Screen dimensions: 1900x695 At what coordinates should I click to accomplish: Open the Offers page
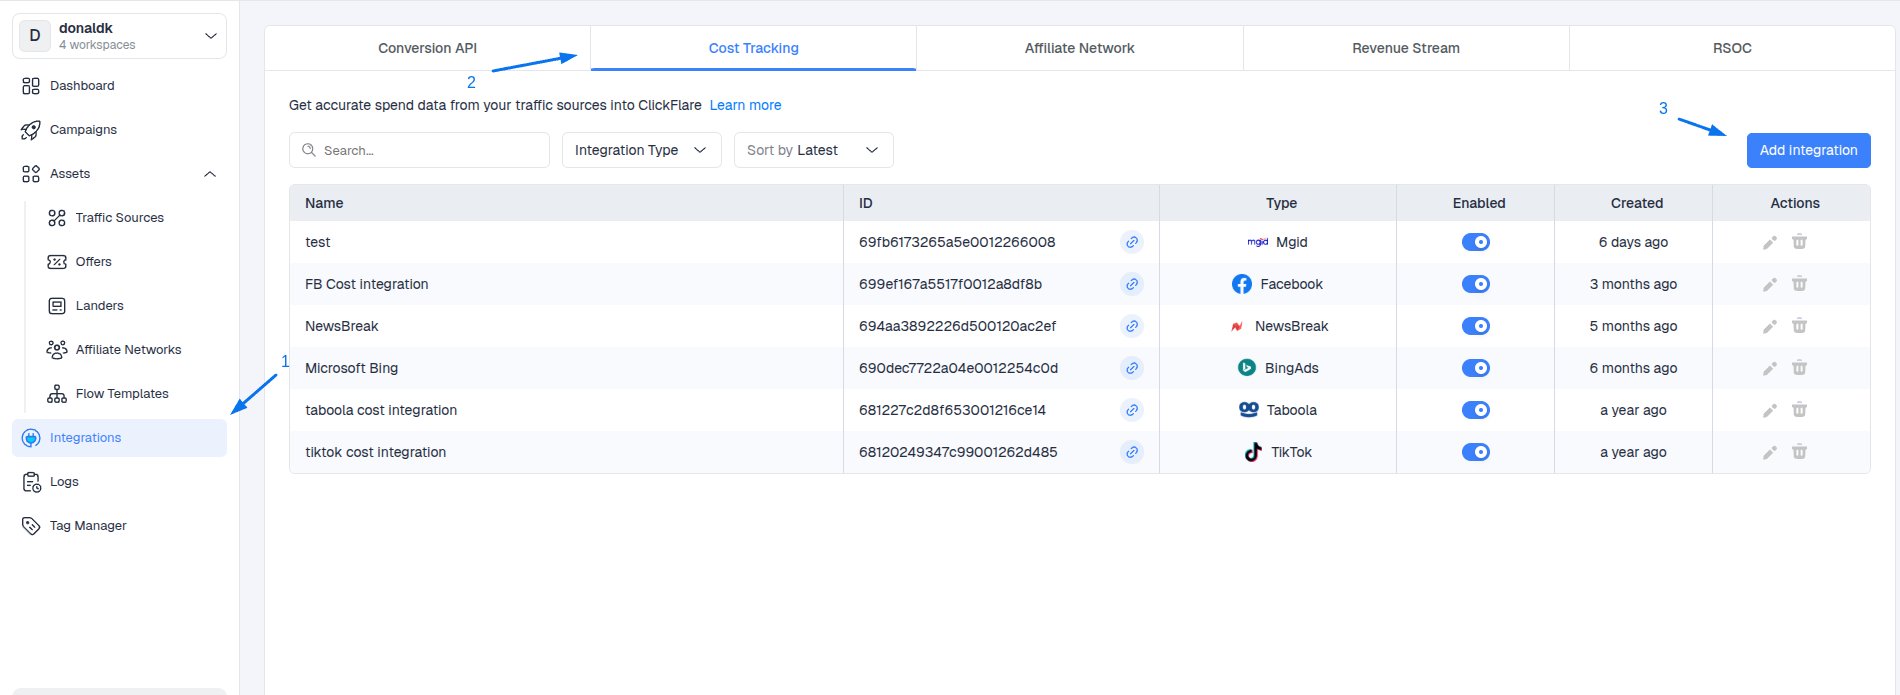pos(132,262)
